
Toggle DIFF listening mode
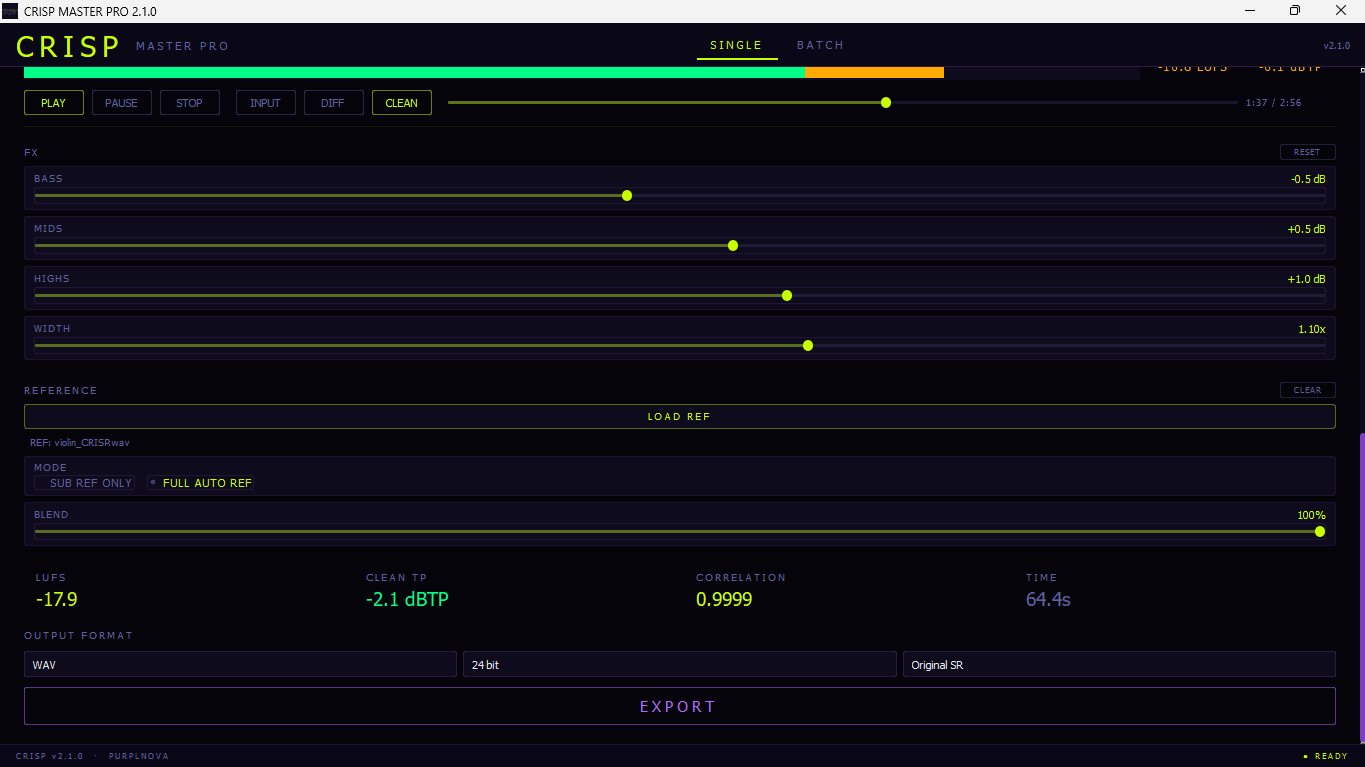[333, 102]
